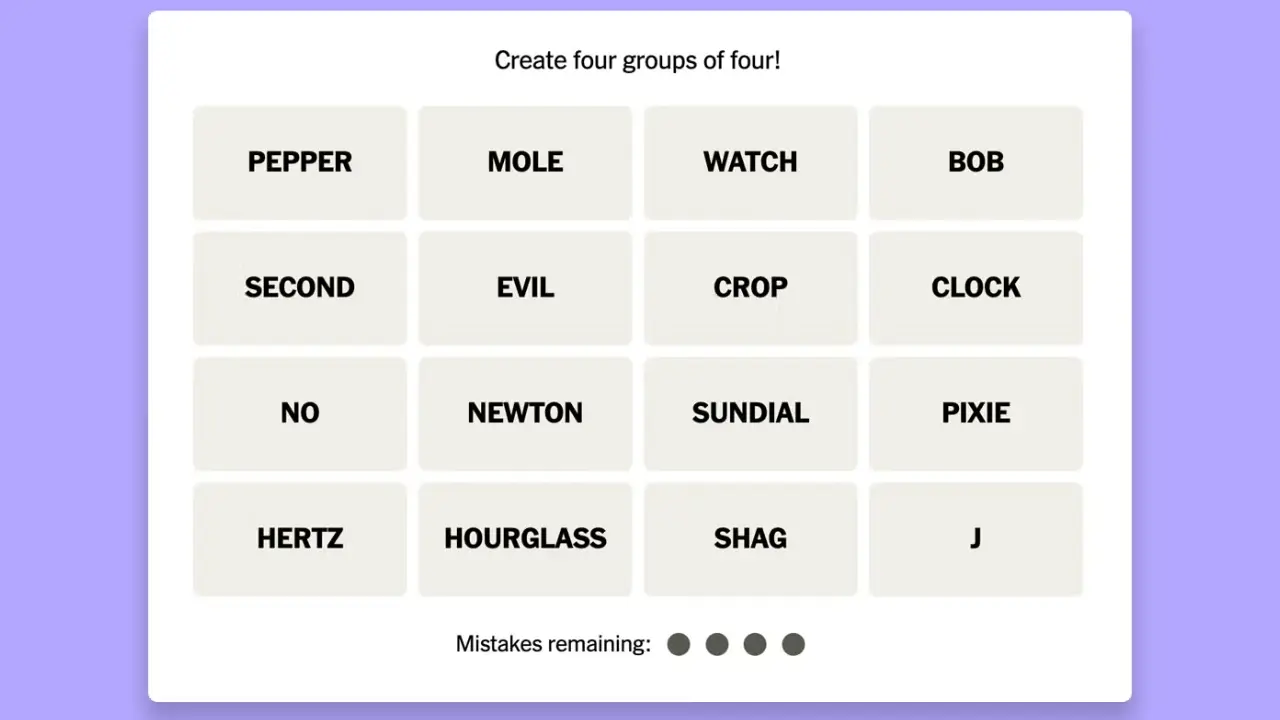This screenshot has height=720, width=1280.
Task: Select the HERTZ word tile
Action: pos(300,539)
